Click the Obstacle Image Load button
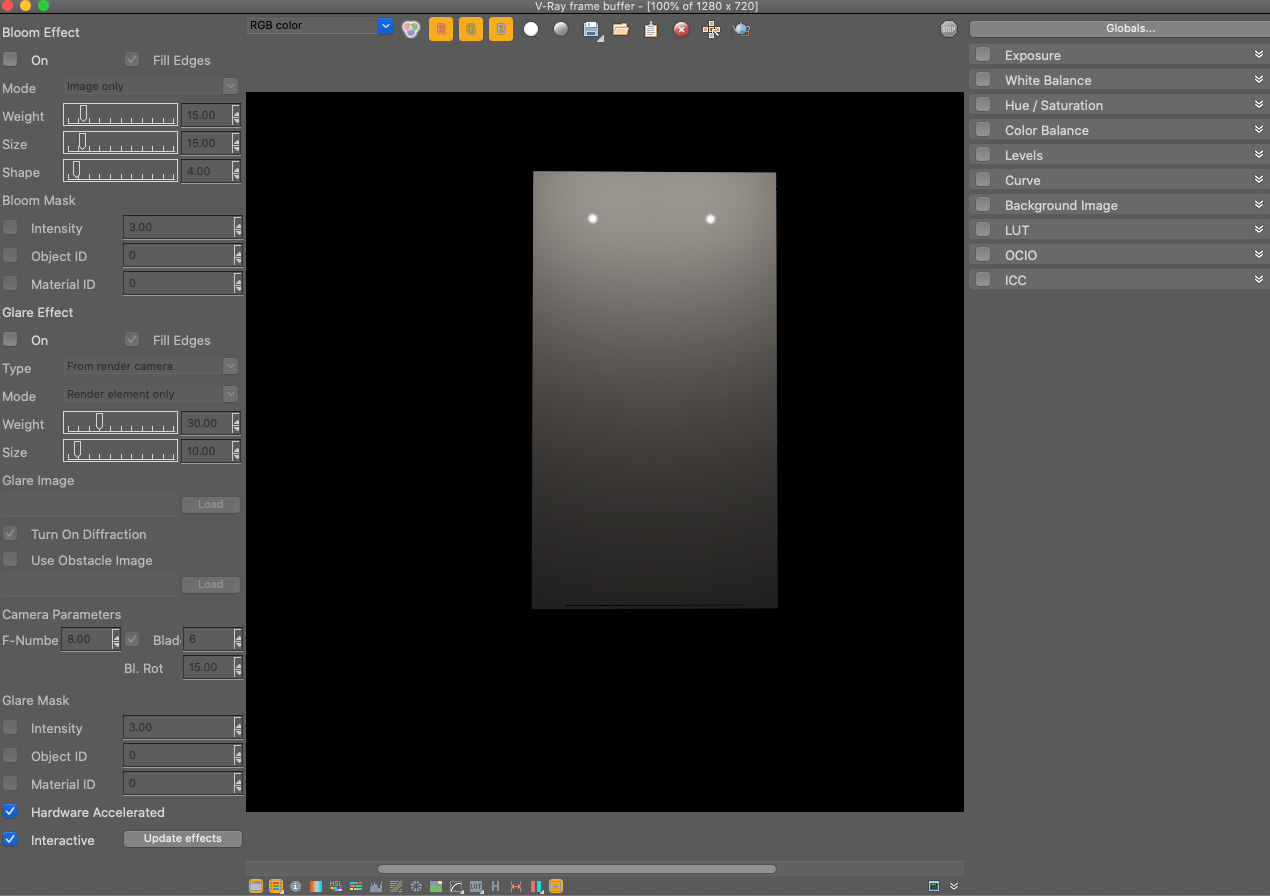Image resolution: width=1270 pixels, height=896 pixels. [x=211, y=585]
